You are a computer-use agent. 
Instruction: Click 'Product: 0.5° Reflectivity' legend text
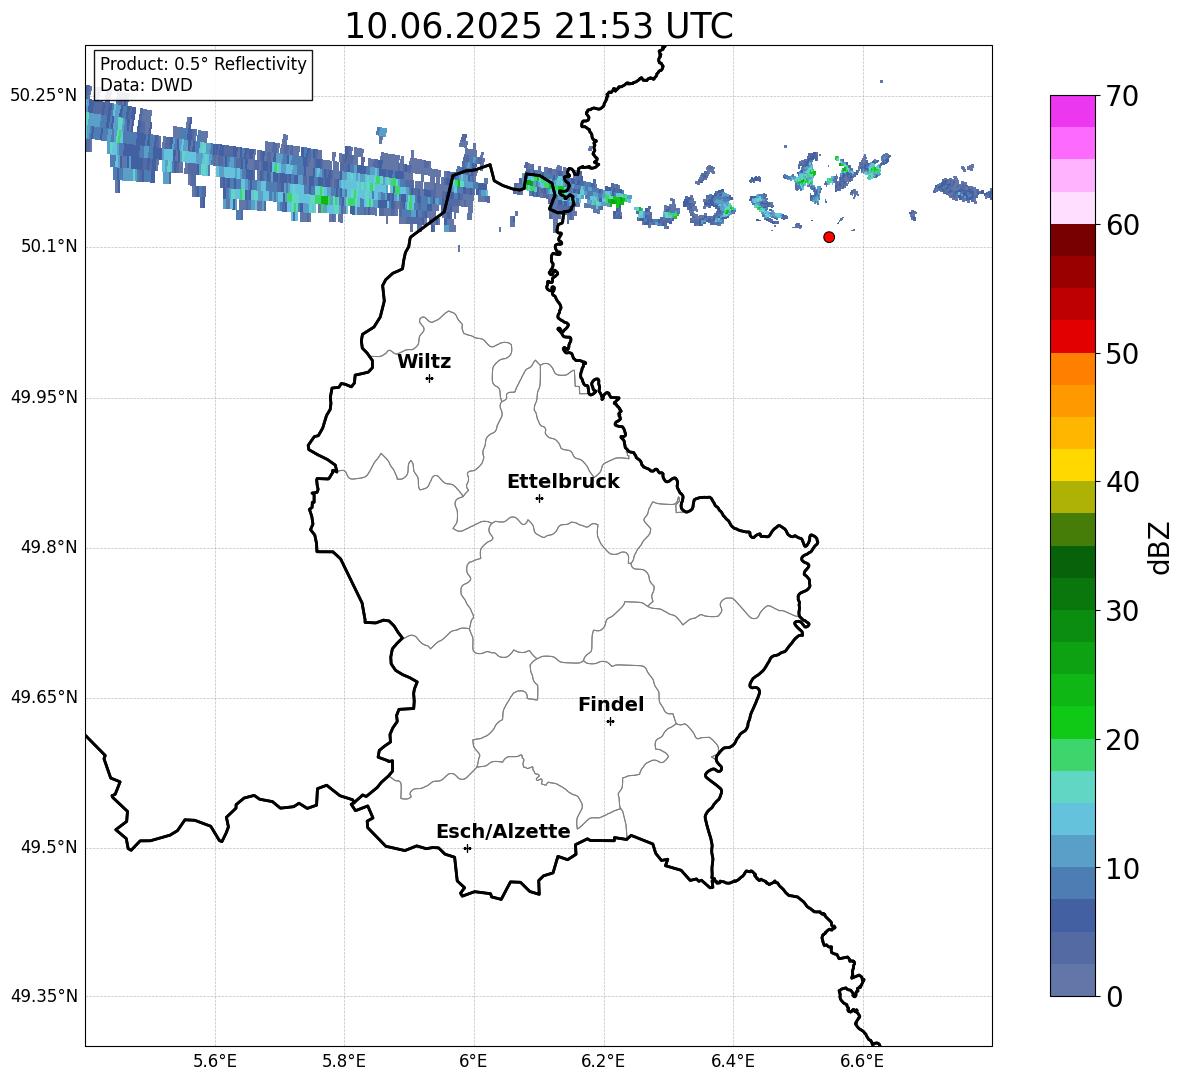click(203, 64)
